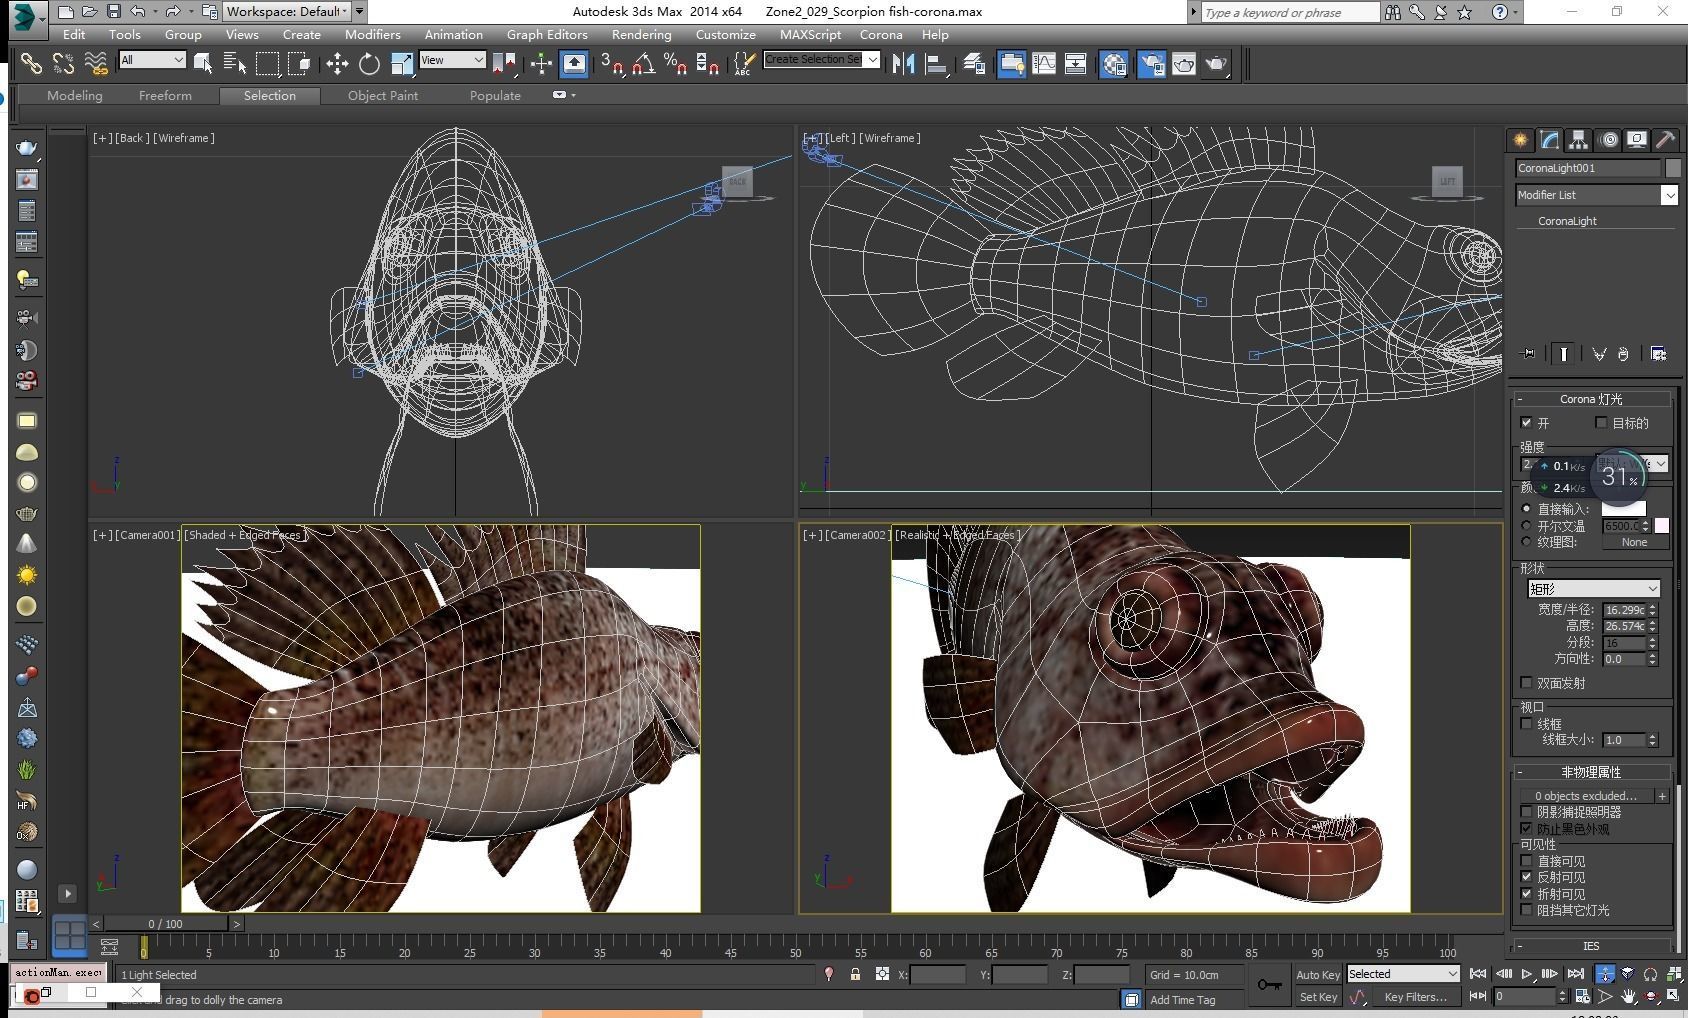1688x1018 pixels.
Task: Click the Select by Name icon
Action: coord(235,64)
